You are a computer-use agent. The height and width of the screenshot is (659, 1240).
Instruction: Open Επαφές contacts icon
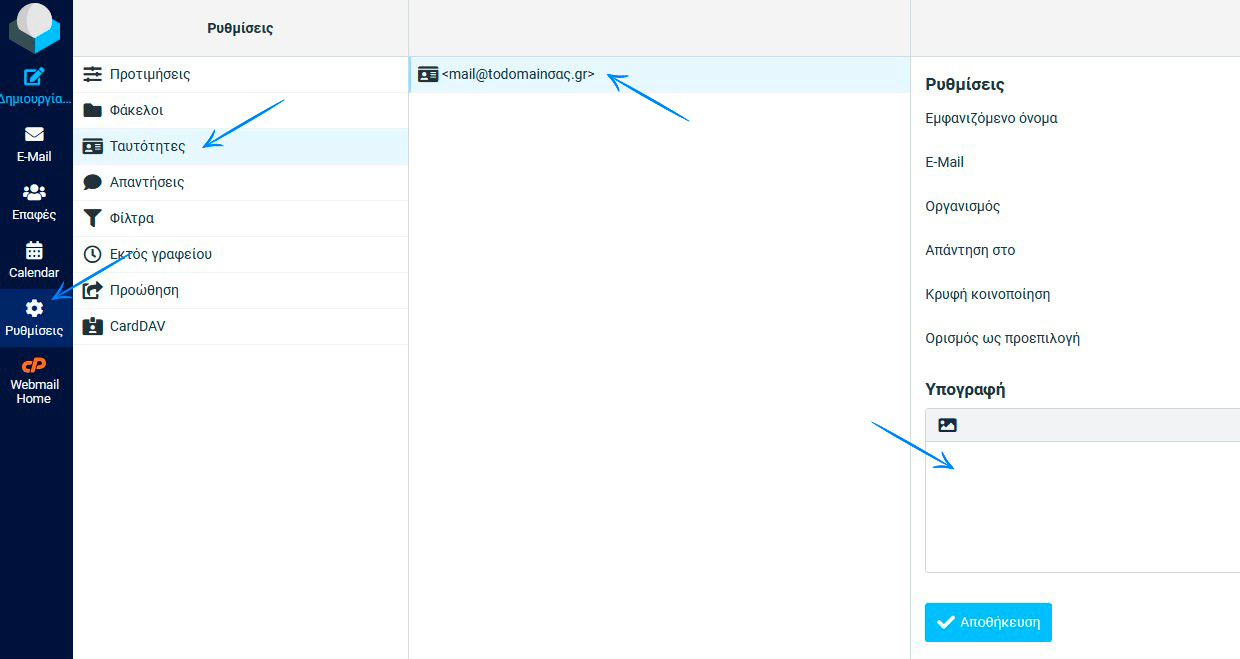(34, 193)
